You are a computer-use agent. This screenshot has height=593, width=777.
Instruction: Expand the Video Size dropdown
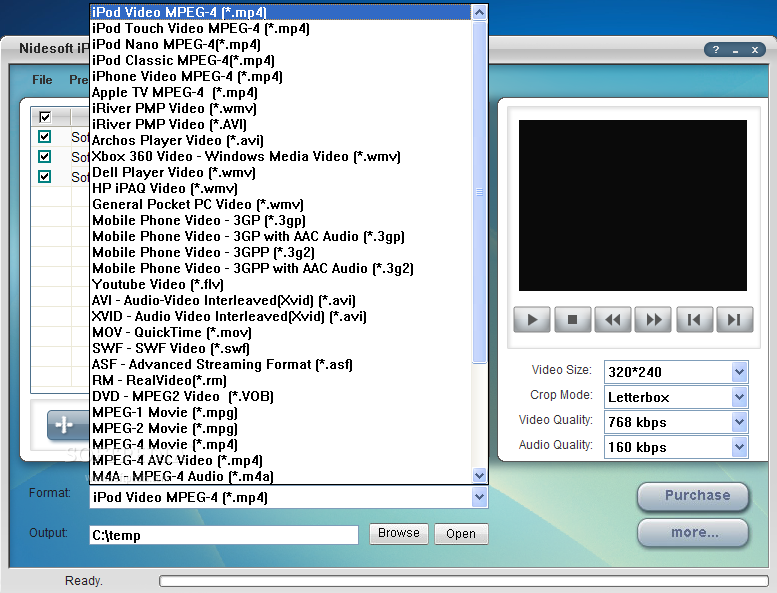coord(739,372)
